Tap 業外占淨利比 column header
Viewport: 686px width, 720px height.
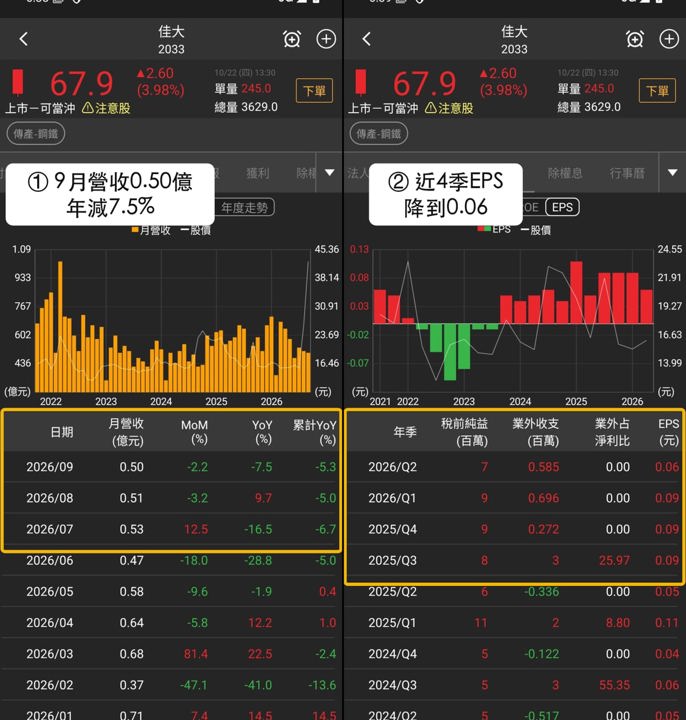click(x=612, y=432)
